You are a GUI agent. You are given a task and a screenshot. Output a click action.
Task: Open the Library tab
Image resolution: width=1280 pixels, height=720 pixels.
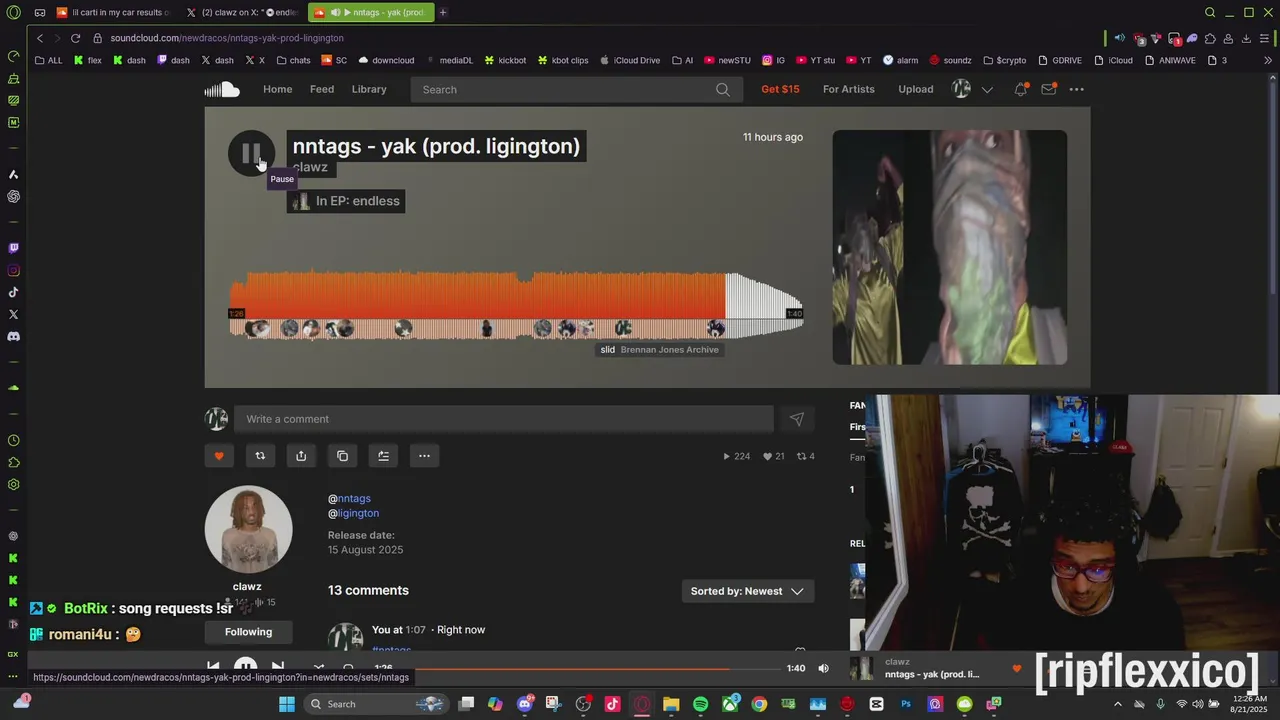click(369, 89)
